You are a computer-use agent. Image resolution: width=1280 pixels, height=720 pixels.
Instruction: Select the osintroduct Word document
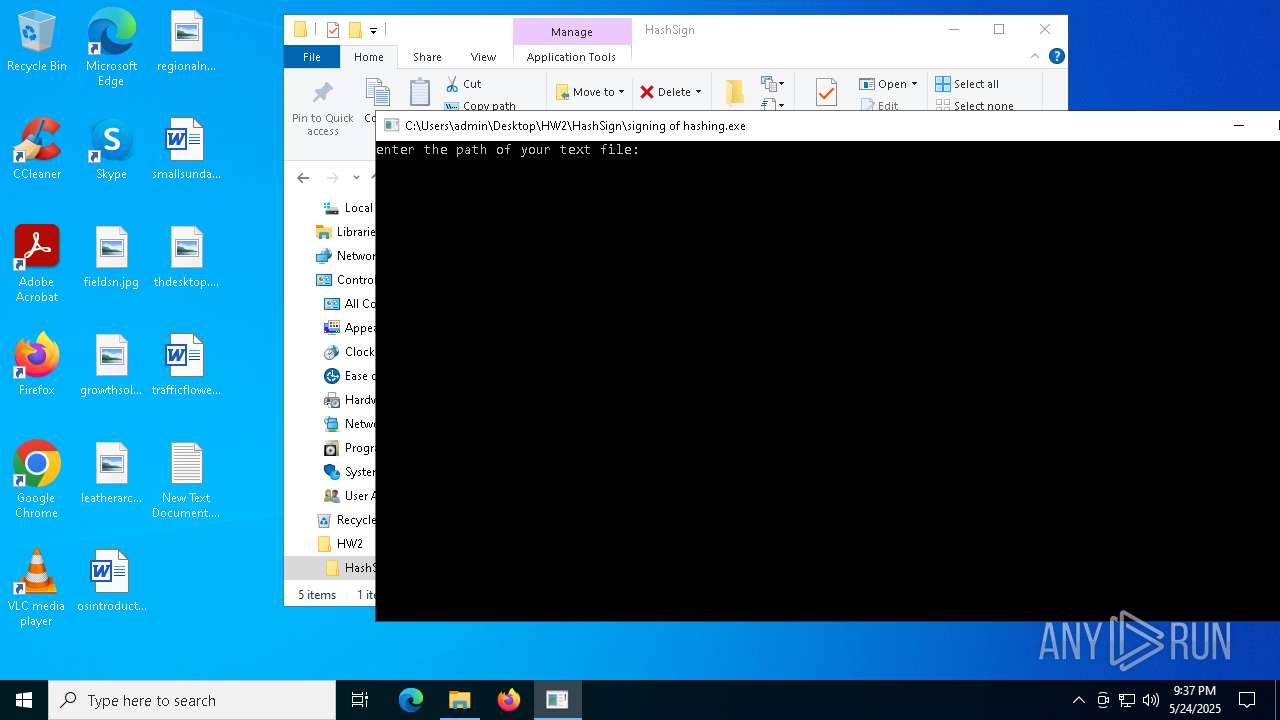pyautogui.click(x=111, y=582)
